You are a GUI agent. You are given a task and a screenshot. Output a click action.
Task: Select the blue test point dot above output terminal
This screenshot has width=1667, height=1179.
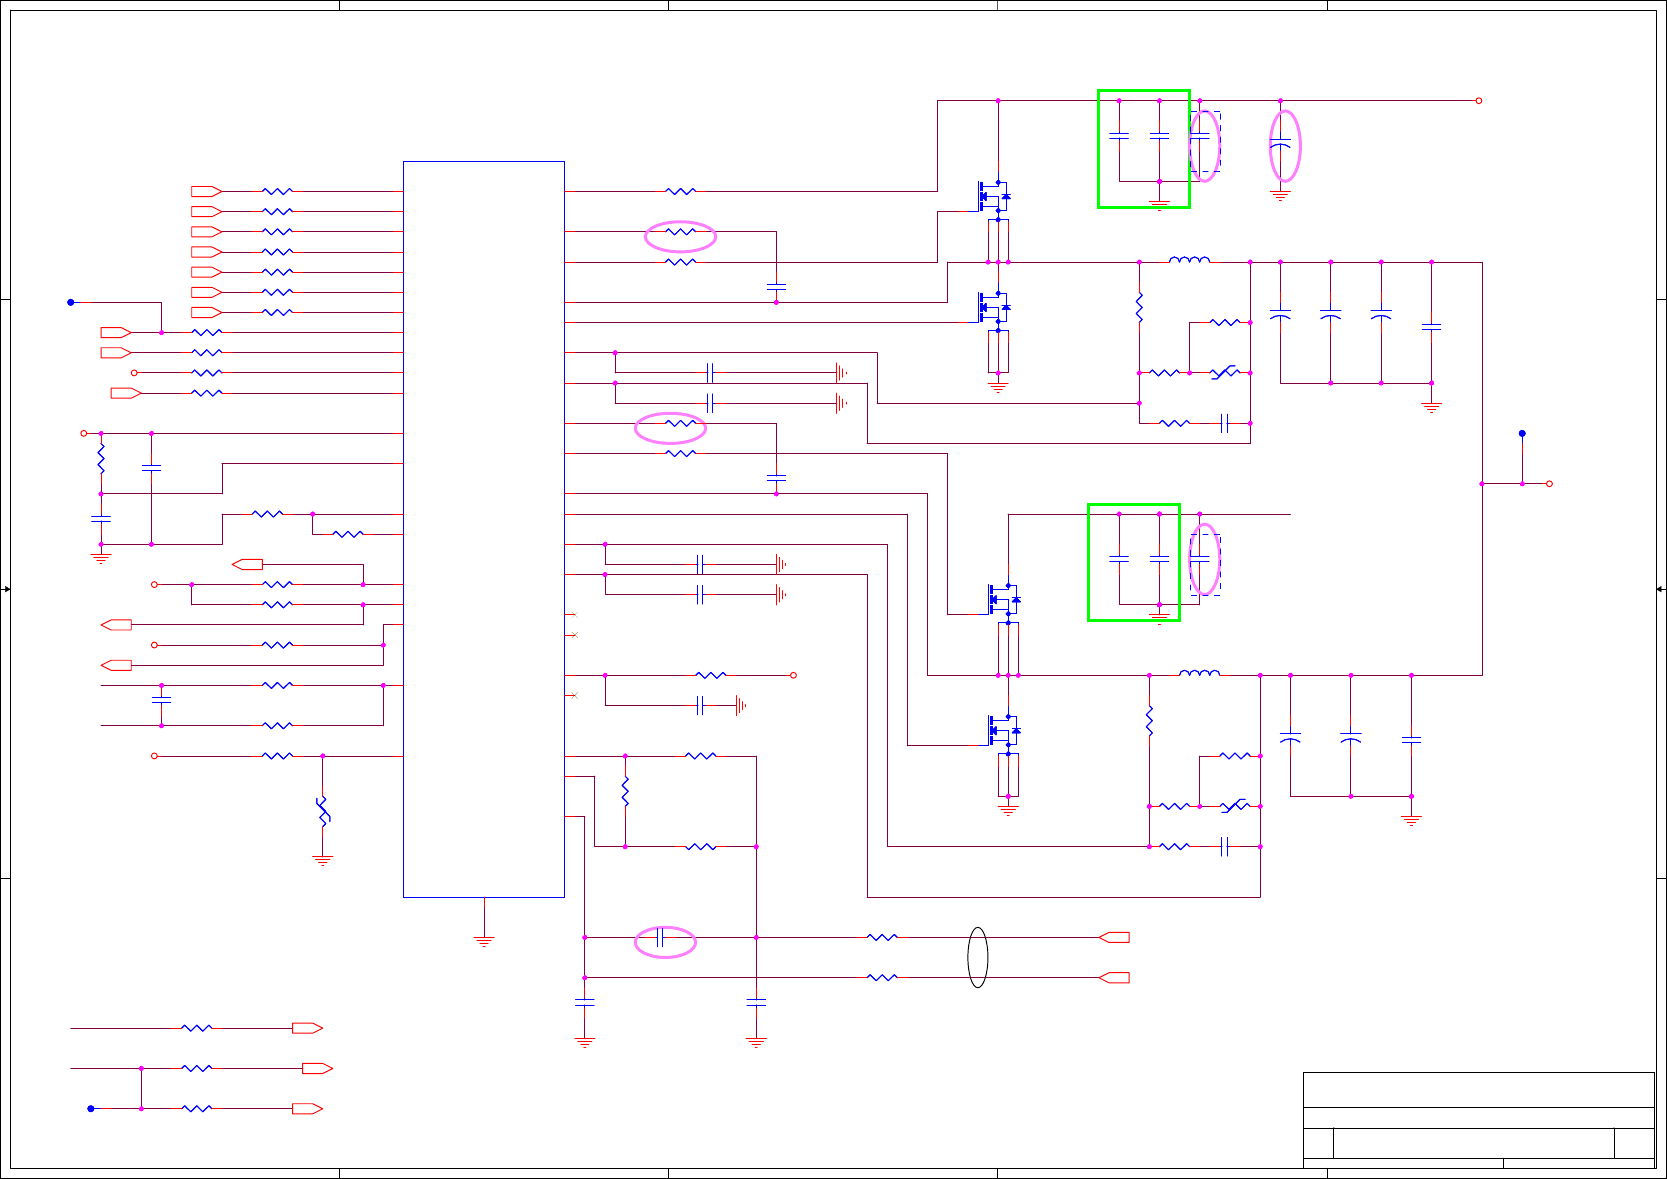(1522, 434)
